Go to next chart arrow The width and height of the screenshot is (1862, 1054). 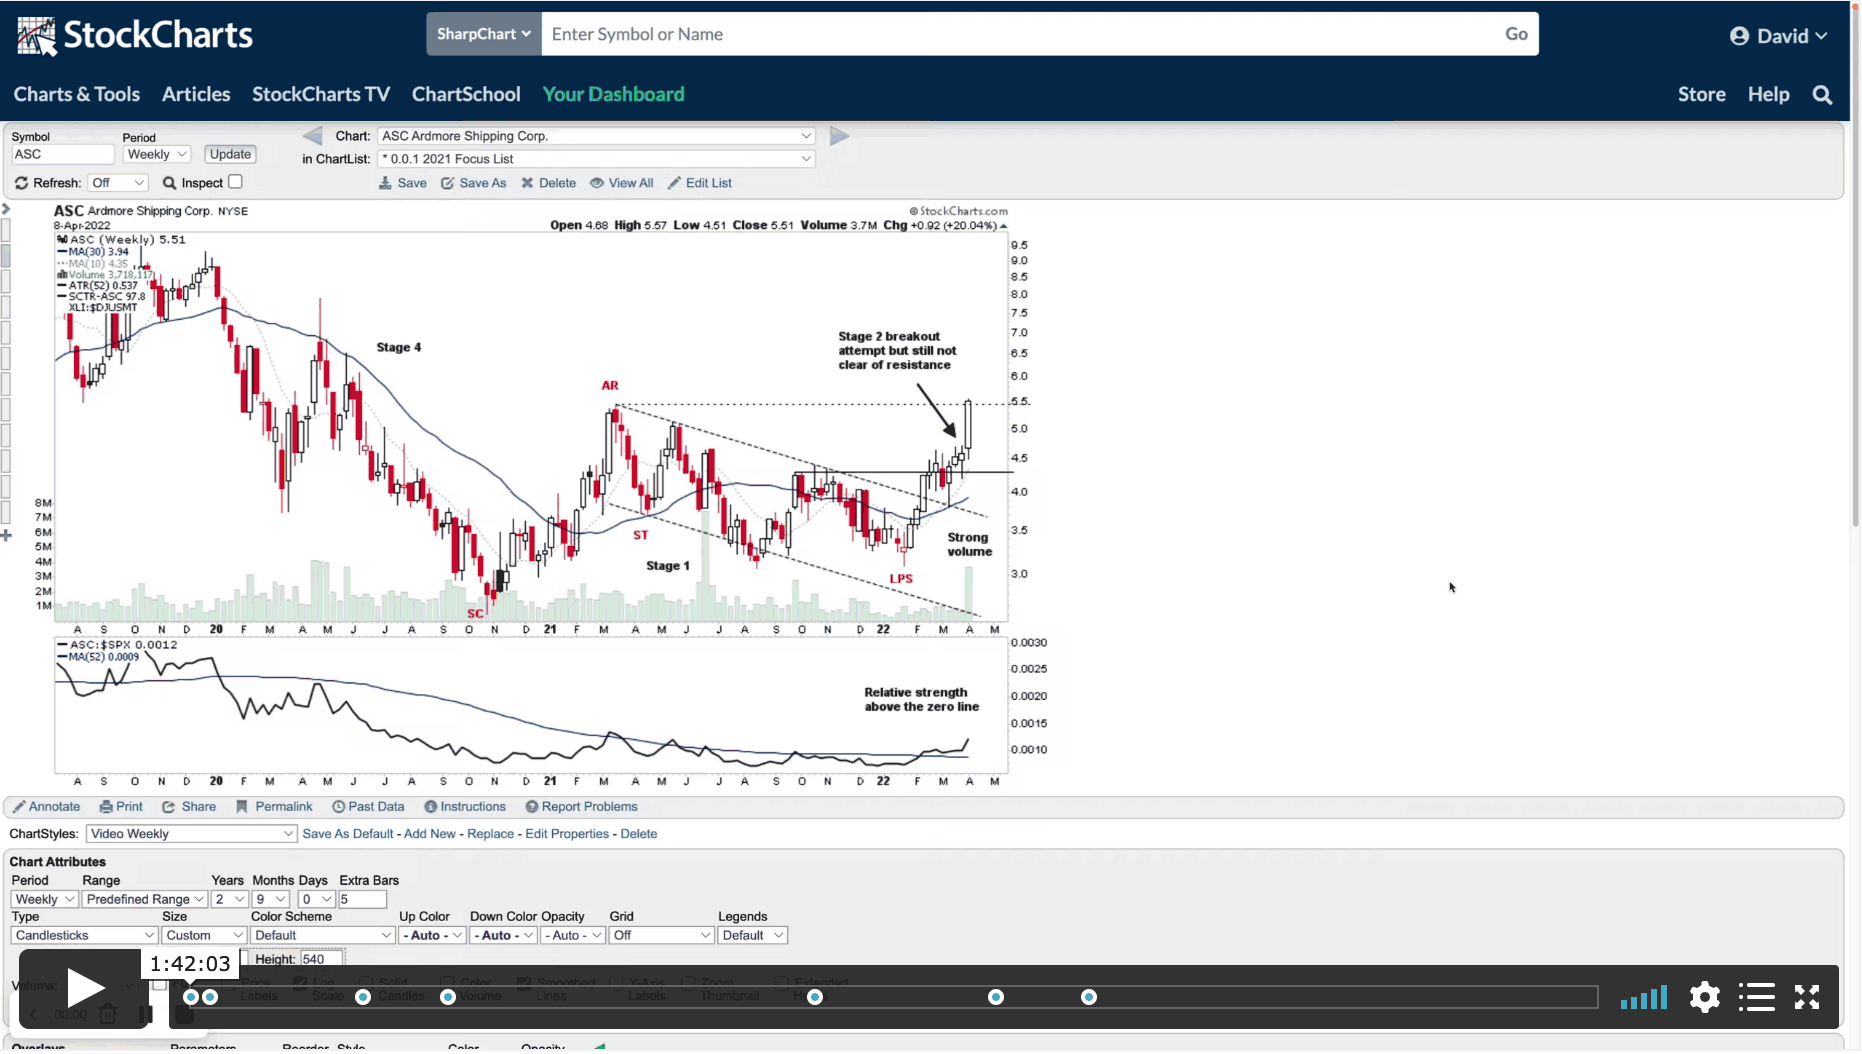(x=839, y=136)
